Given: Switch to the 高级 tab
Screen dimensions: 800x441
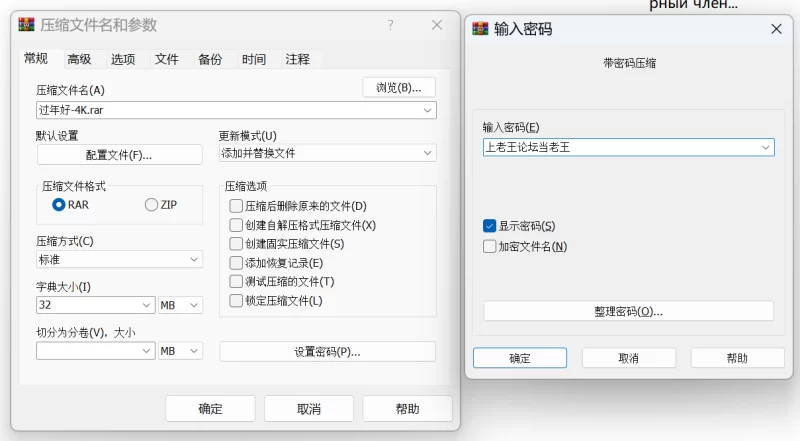Looking at the screenshot, I should [79, 59].
